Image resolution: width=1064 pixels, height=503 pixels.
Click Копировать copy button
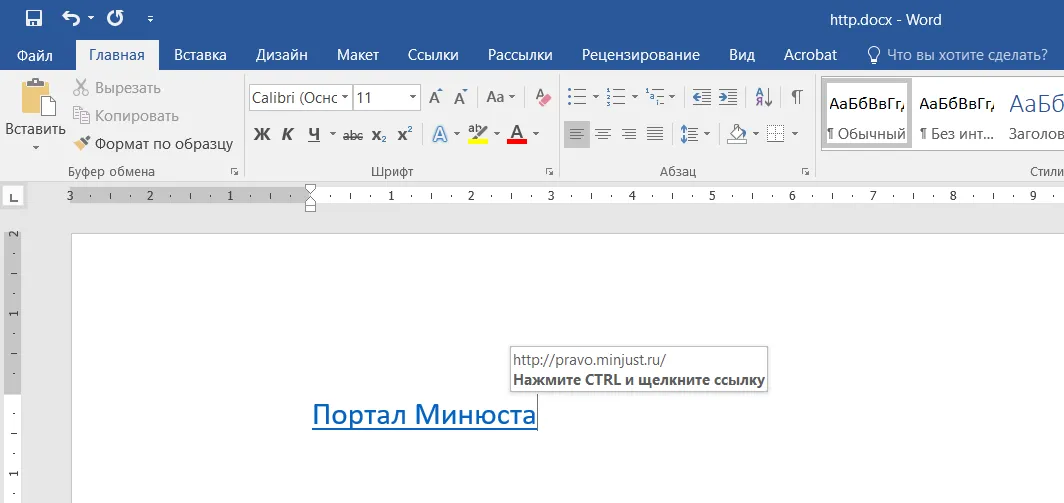point(126,116)
